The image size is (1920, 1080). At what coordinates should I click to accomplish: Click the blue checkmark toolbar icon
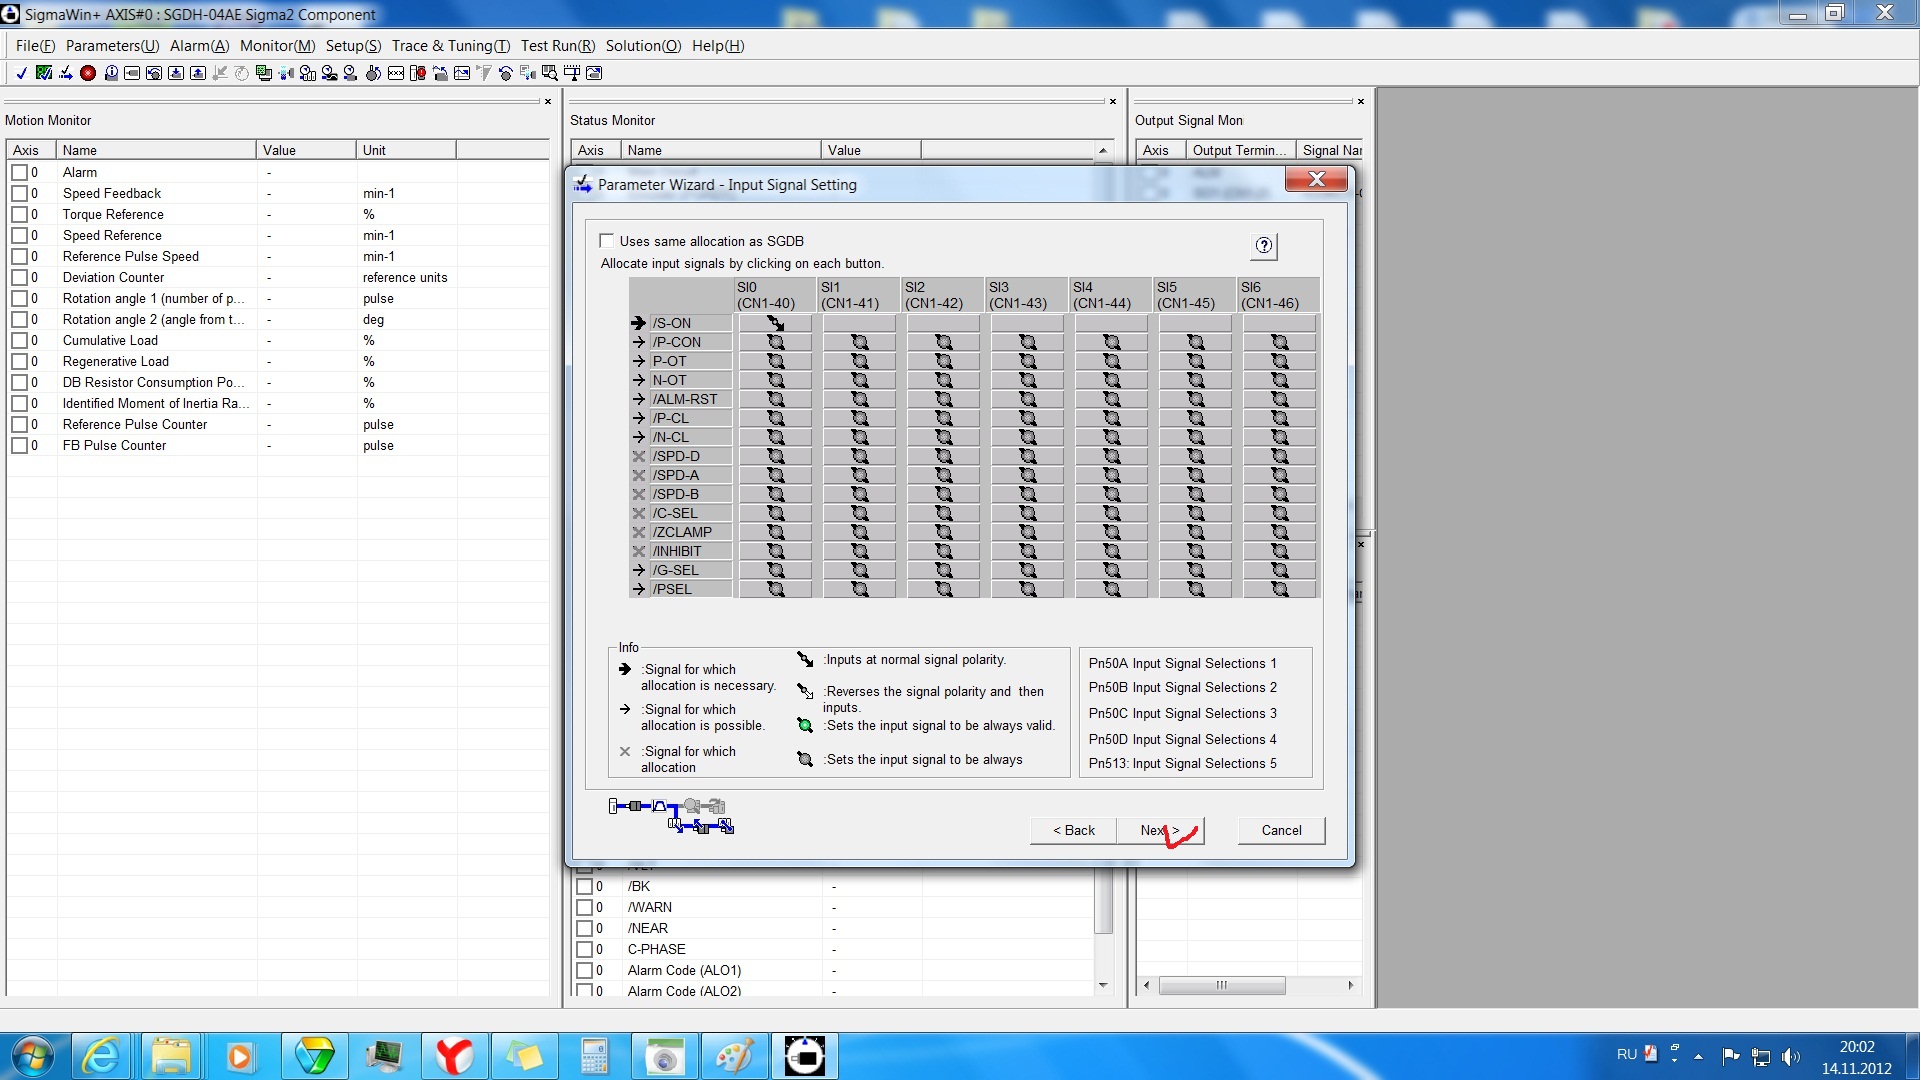pyautogui.click(x=21, y=73)
